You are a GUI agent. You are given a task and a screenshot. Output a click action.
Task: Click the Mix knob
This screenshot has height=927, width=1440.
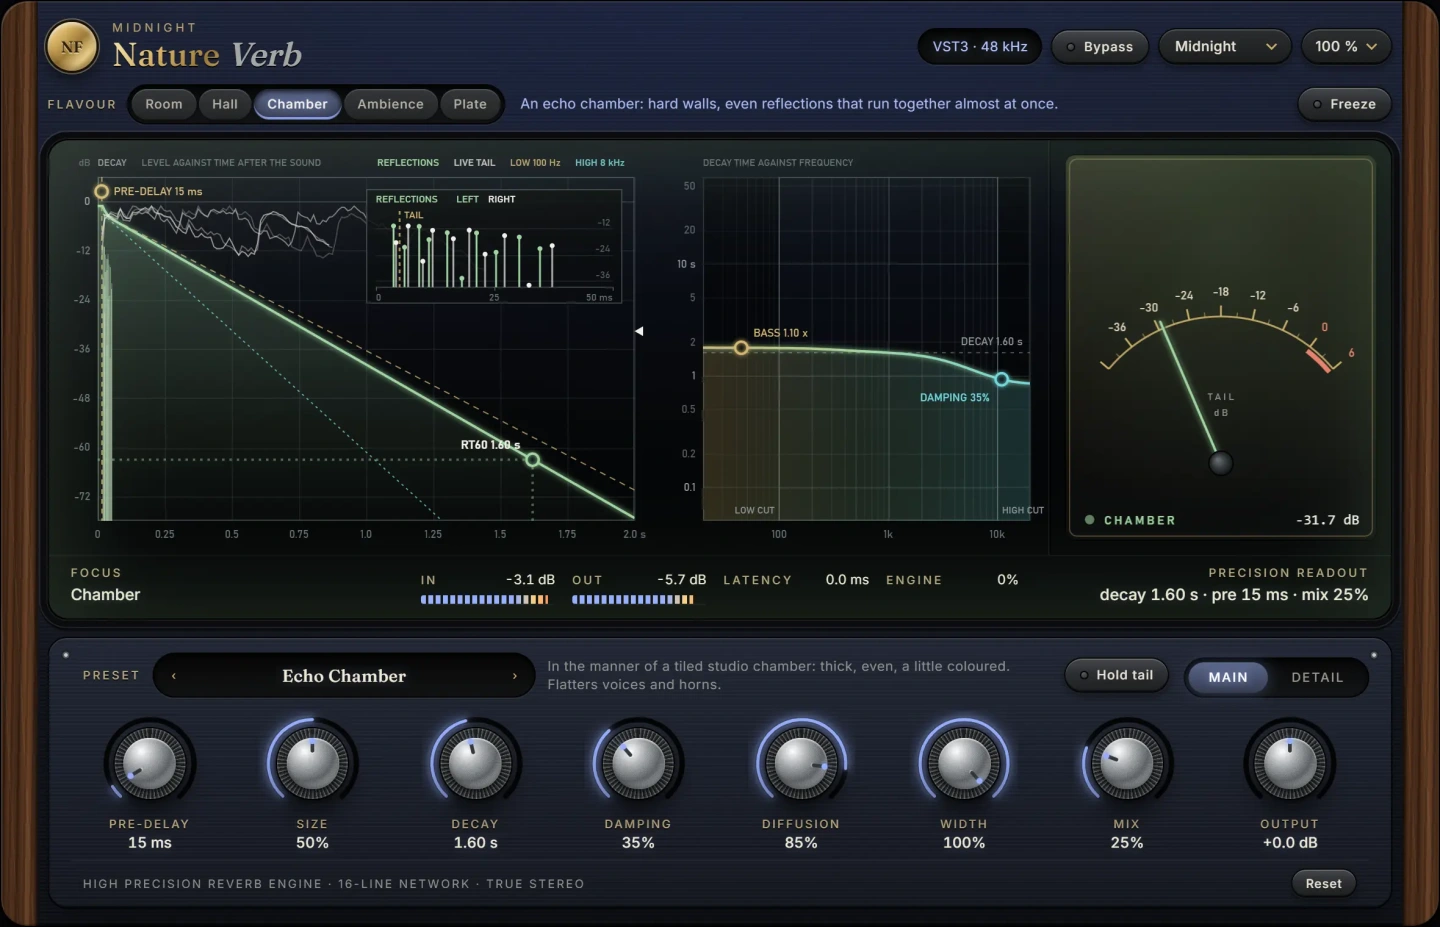[1127, 764]
